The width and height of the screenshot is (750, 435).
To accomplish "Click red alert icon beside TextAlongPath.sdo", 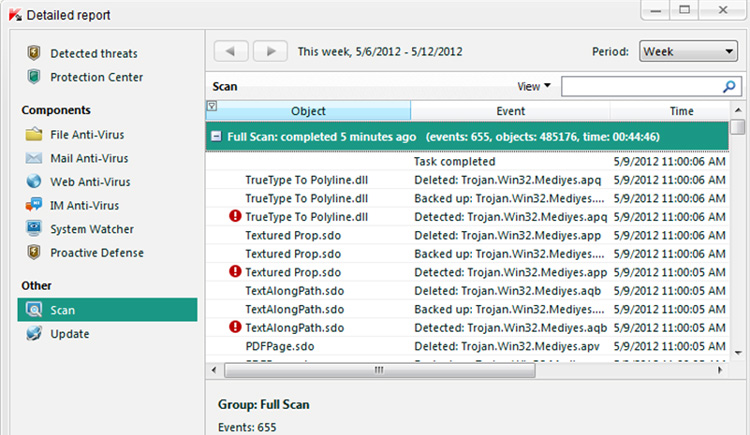I will (236, 327).
